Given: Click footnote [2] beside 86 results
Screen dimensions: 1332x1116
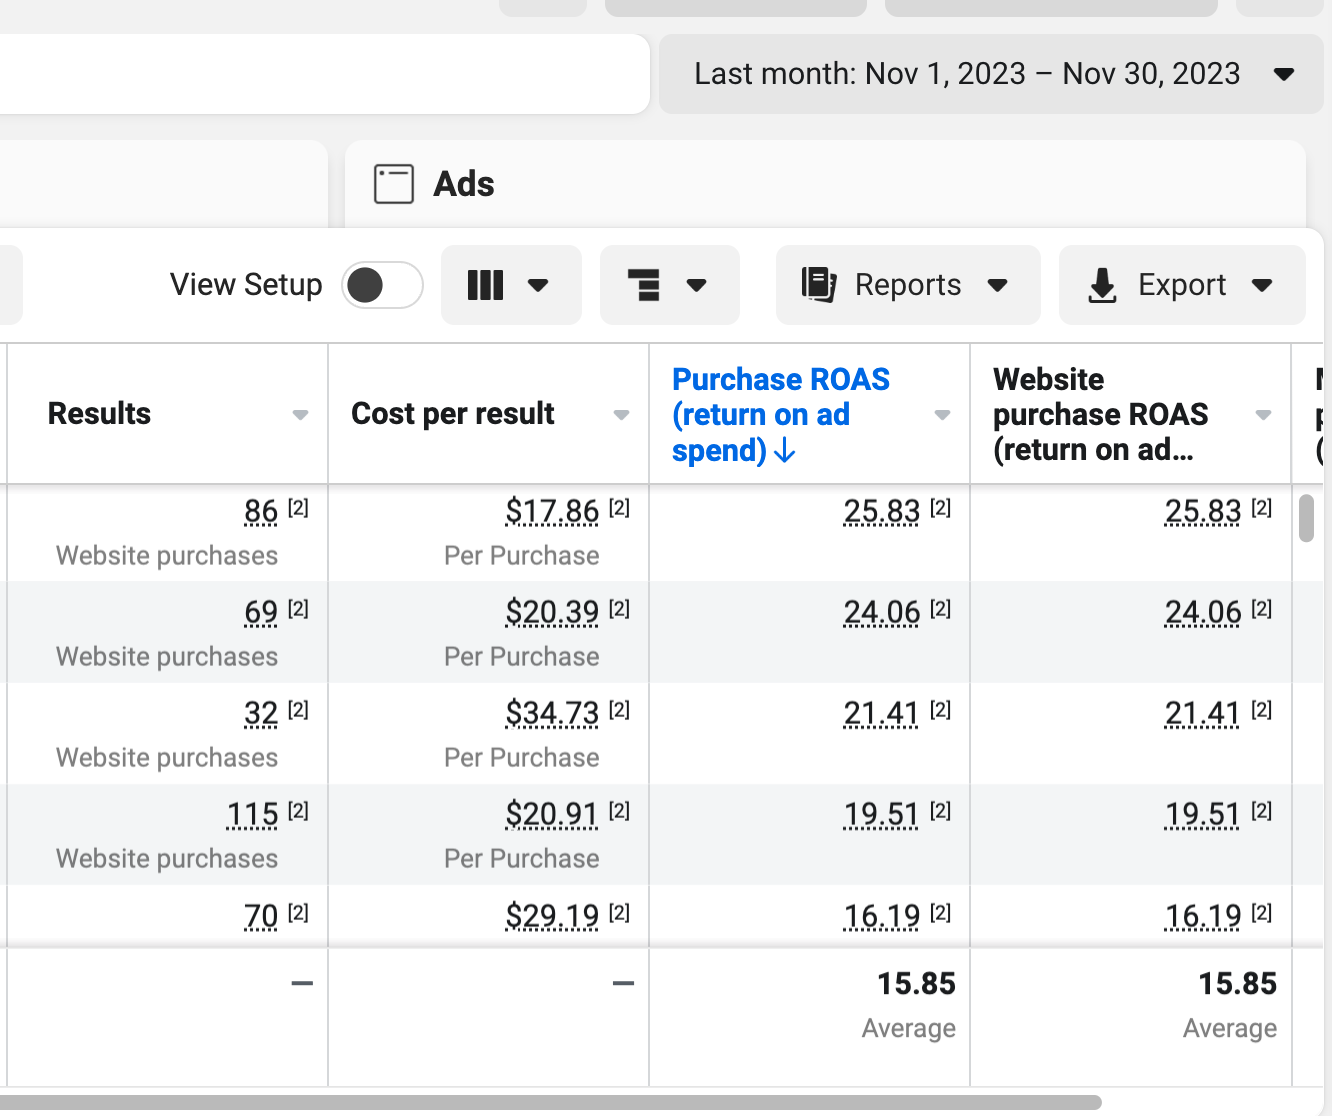Looking at the screenshot, I should (x=298, y=508).
